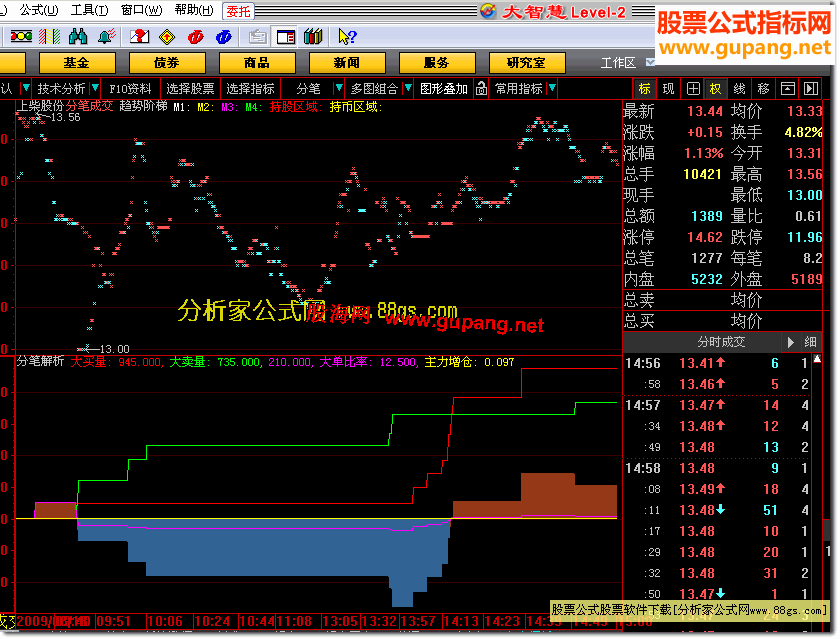The image size is (840, 639).
Task: Click the grid crosshair 田 icon
Action: pyautogui.click(x=693, y=88)
